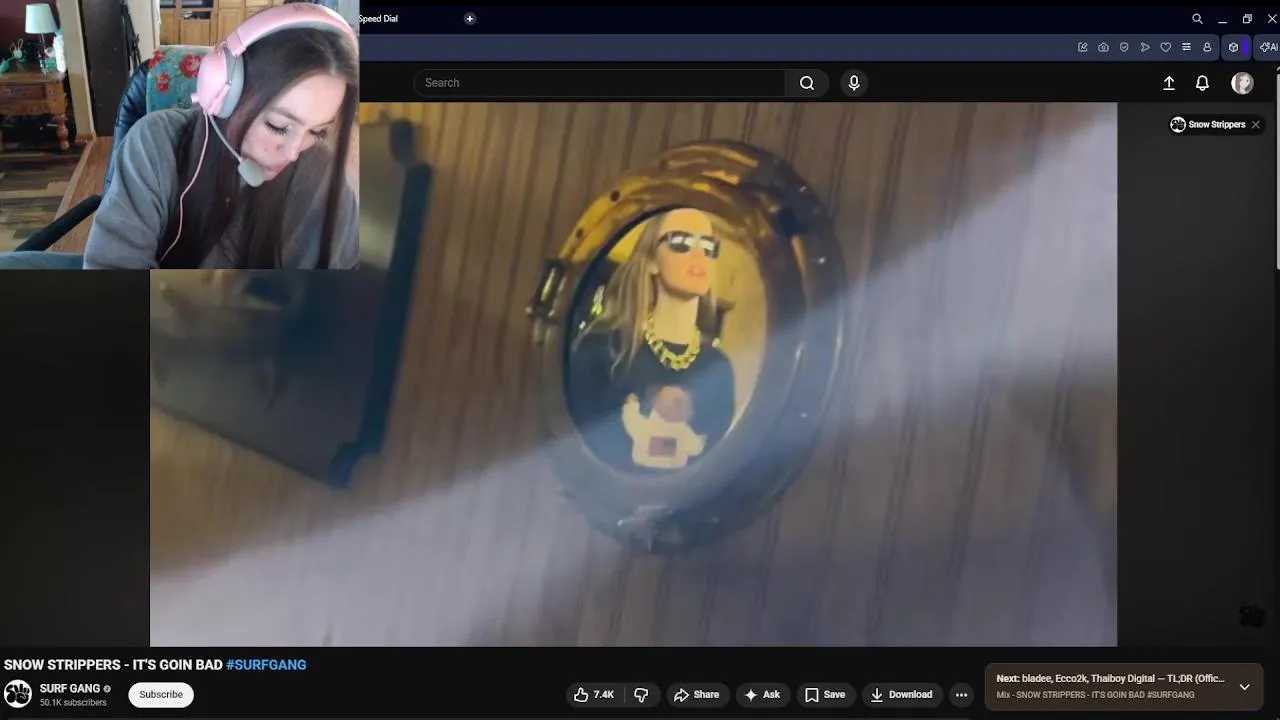Click the snapshot camera icon in address bar

point(1103,47)
